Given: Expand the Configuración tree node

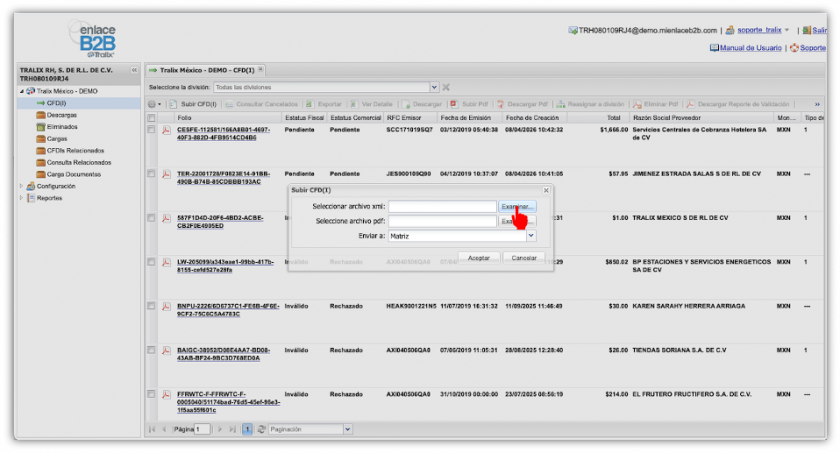Looking at the screenshot, I should click(22, 186).
